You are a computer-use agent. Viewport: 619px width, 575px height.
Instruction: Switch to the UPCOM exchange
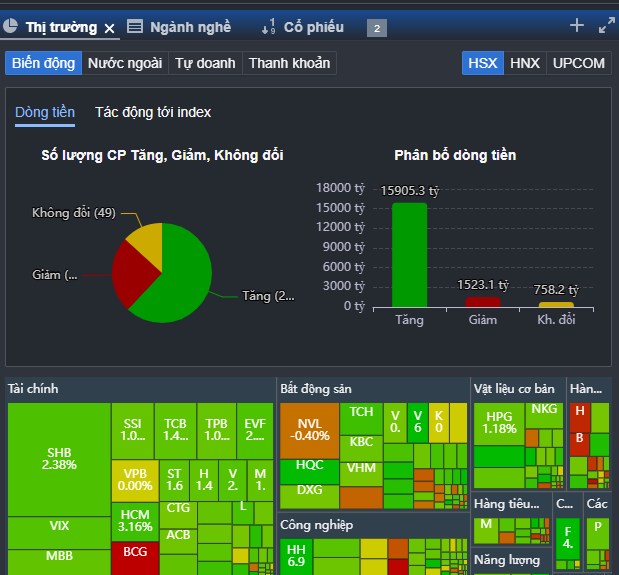(579, 63)
